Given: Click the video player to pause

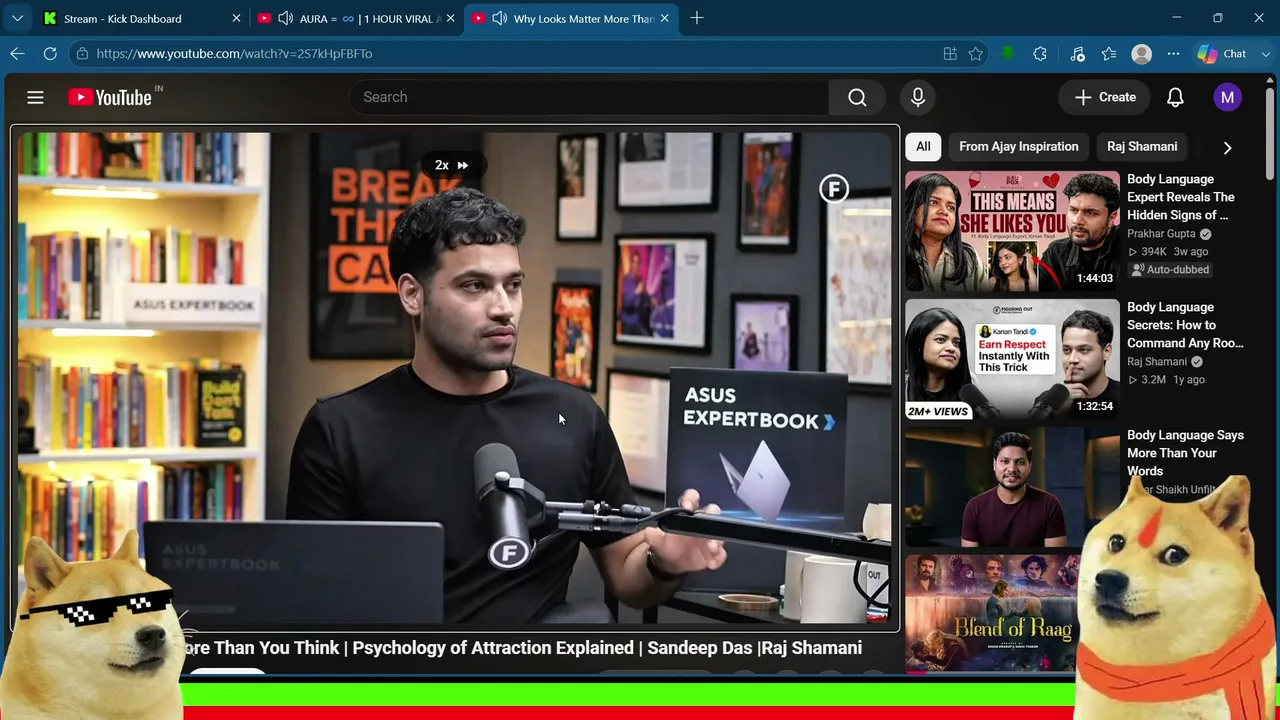Looking at the screenshot, I should [455, 380].
